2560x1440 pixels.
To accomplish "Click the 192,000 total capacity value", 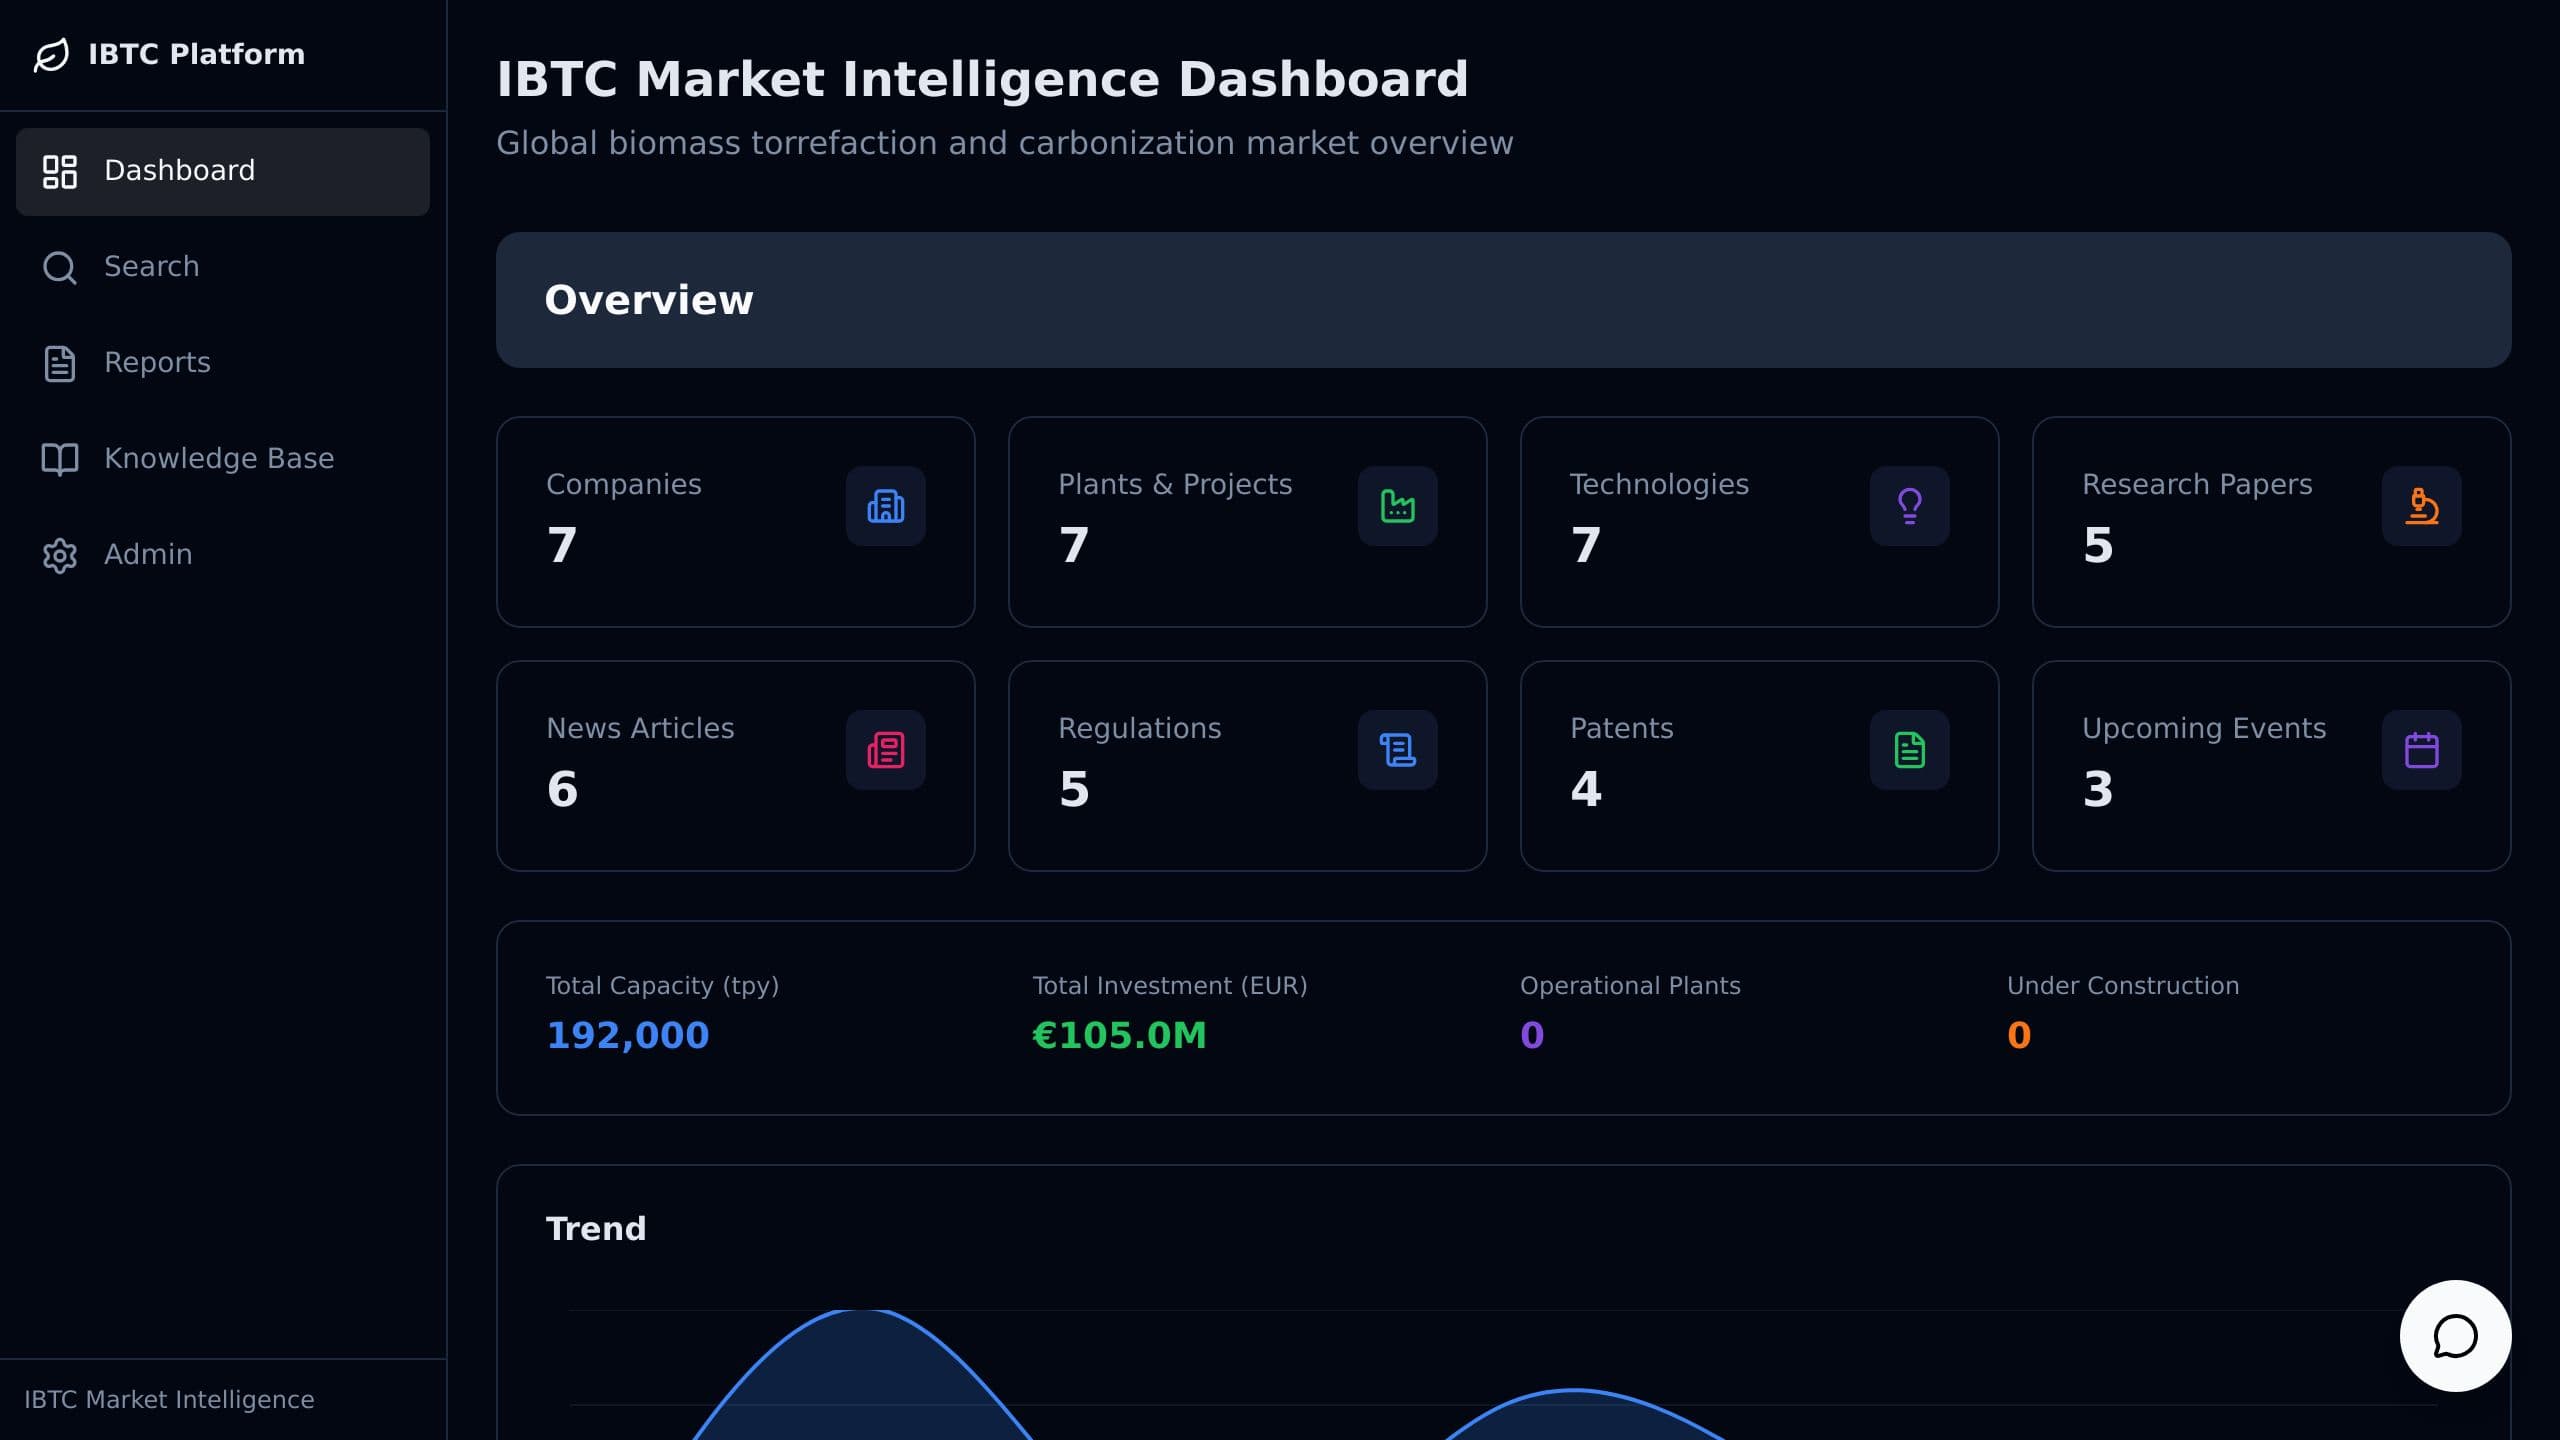I will [x=628, y=1035].
